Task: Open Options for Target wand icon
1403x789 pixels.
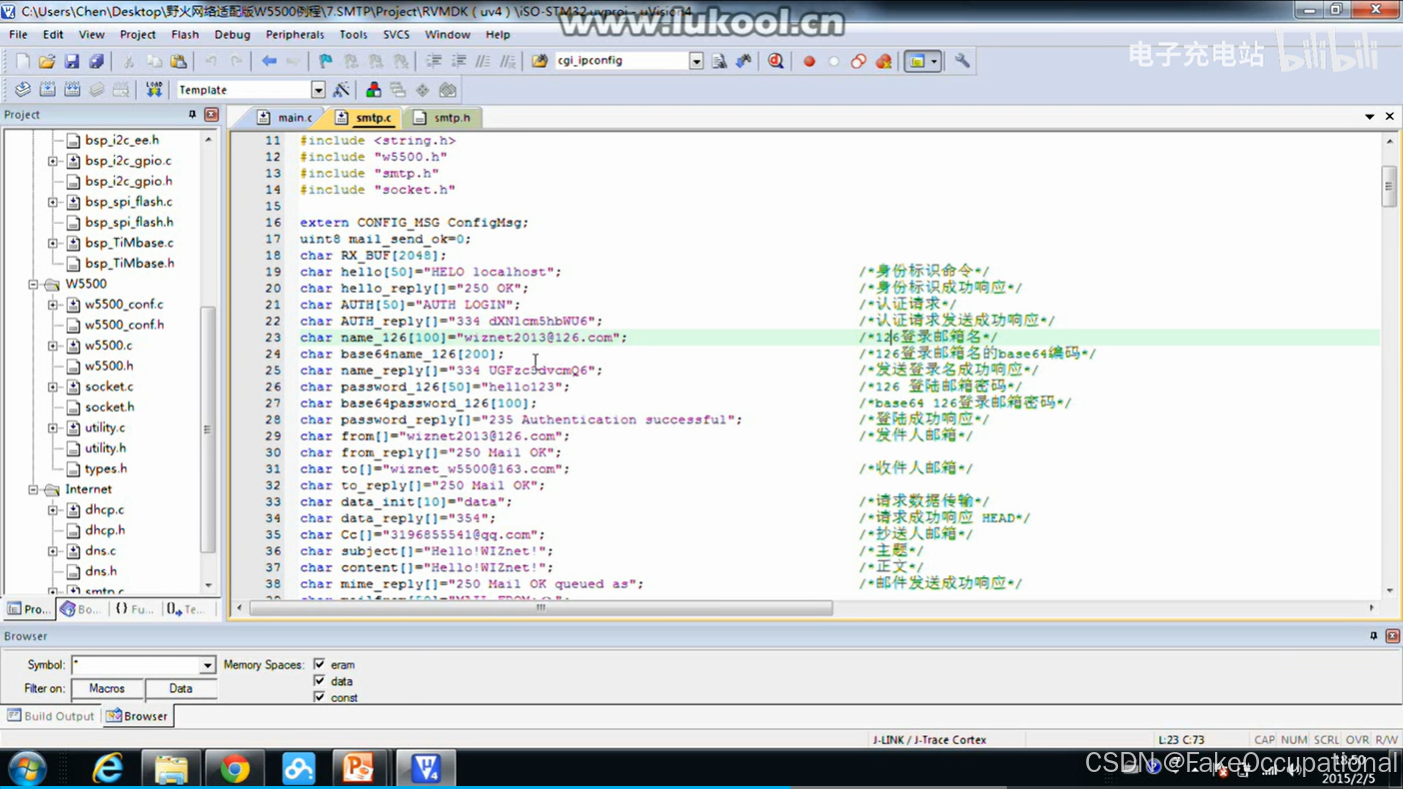Action: point(341,90)
